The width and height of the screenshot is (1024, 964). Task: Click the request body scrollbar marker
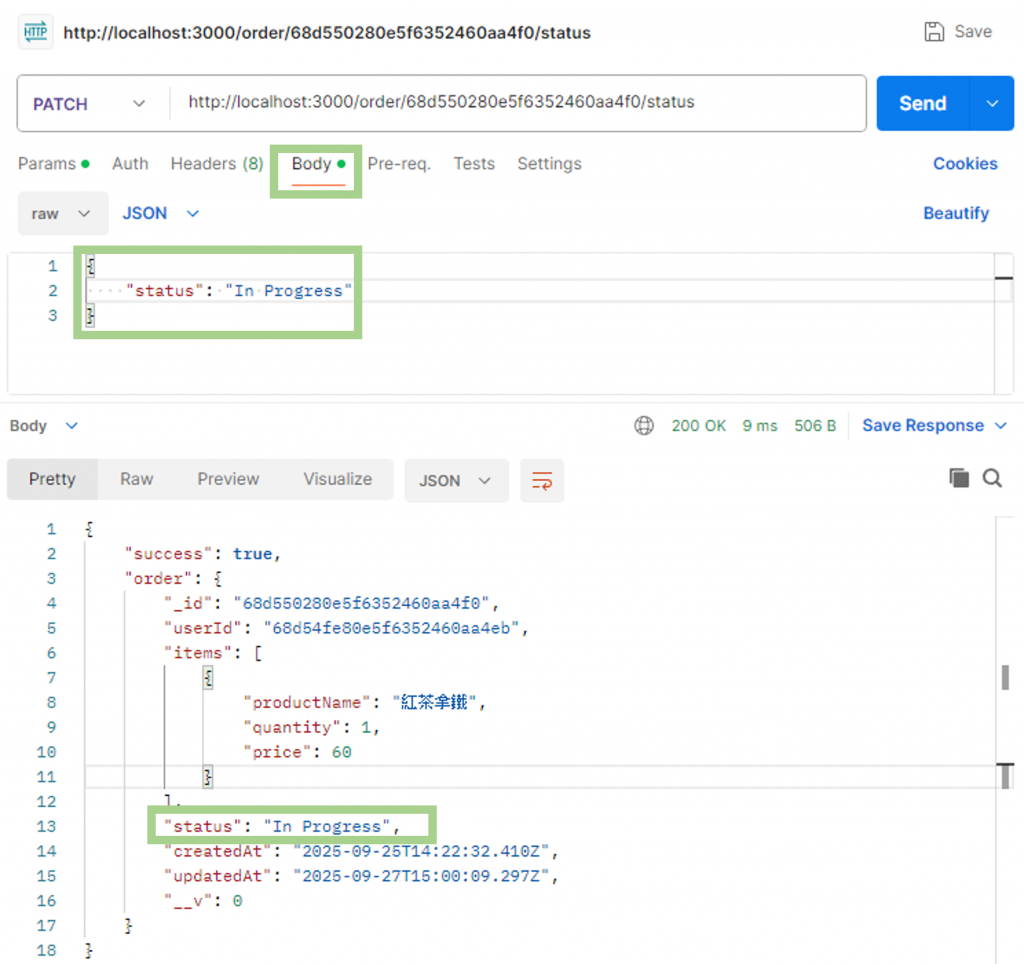click(x=1003, y=278)
